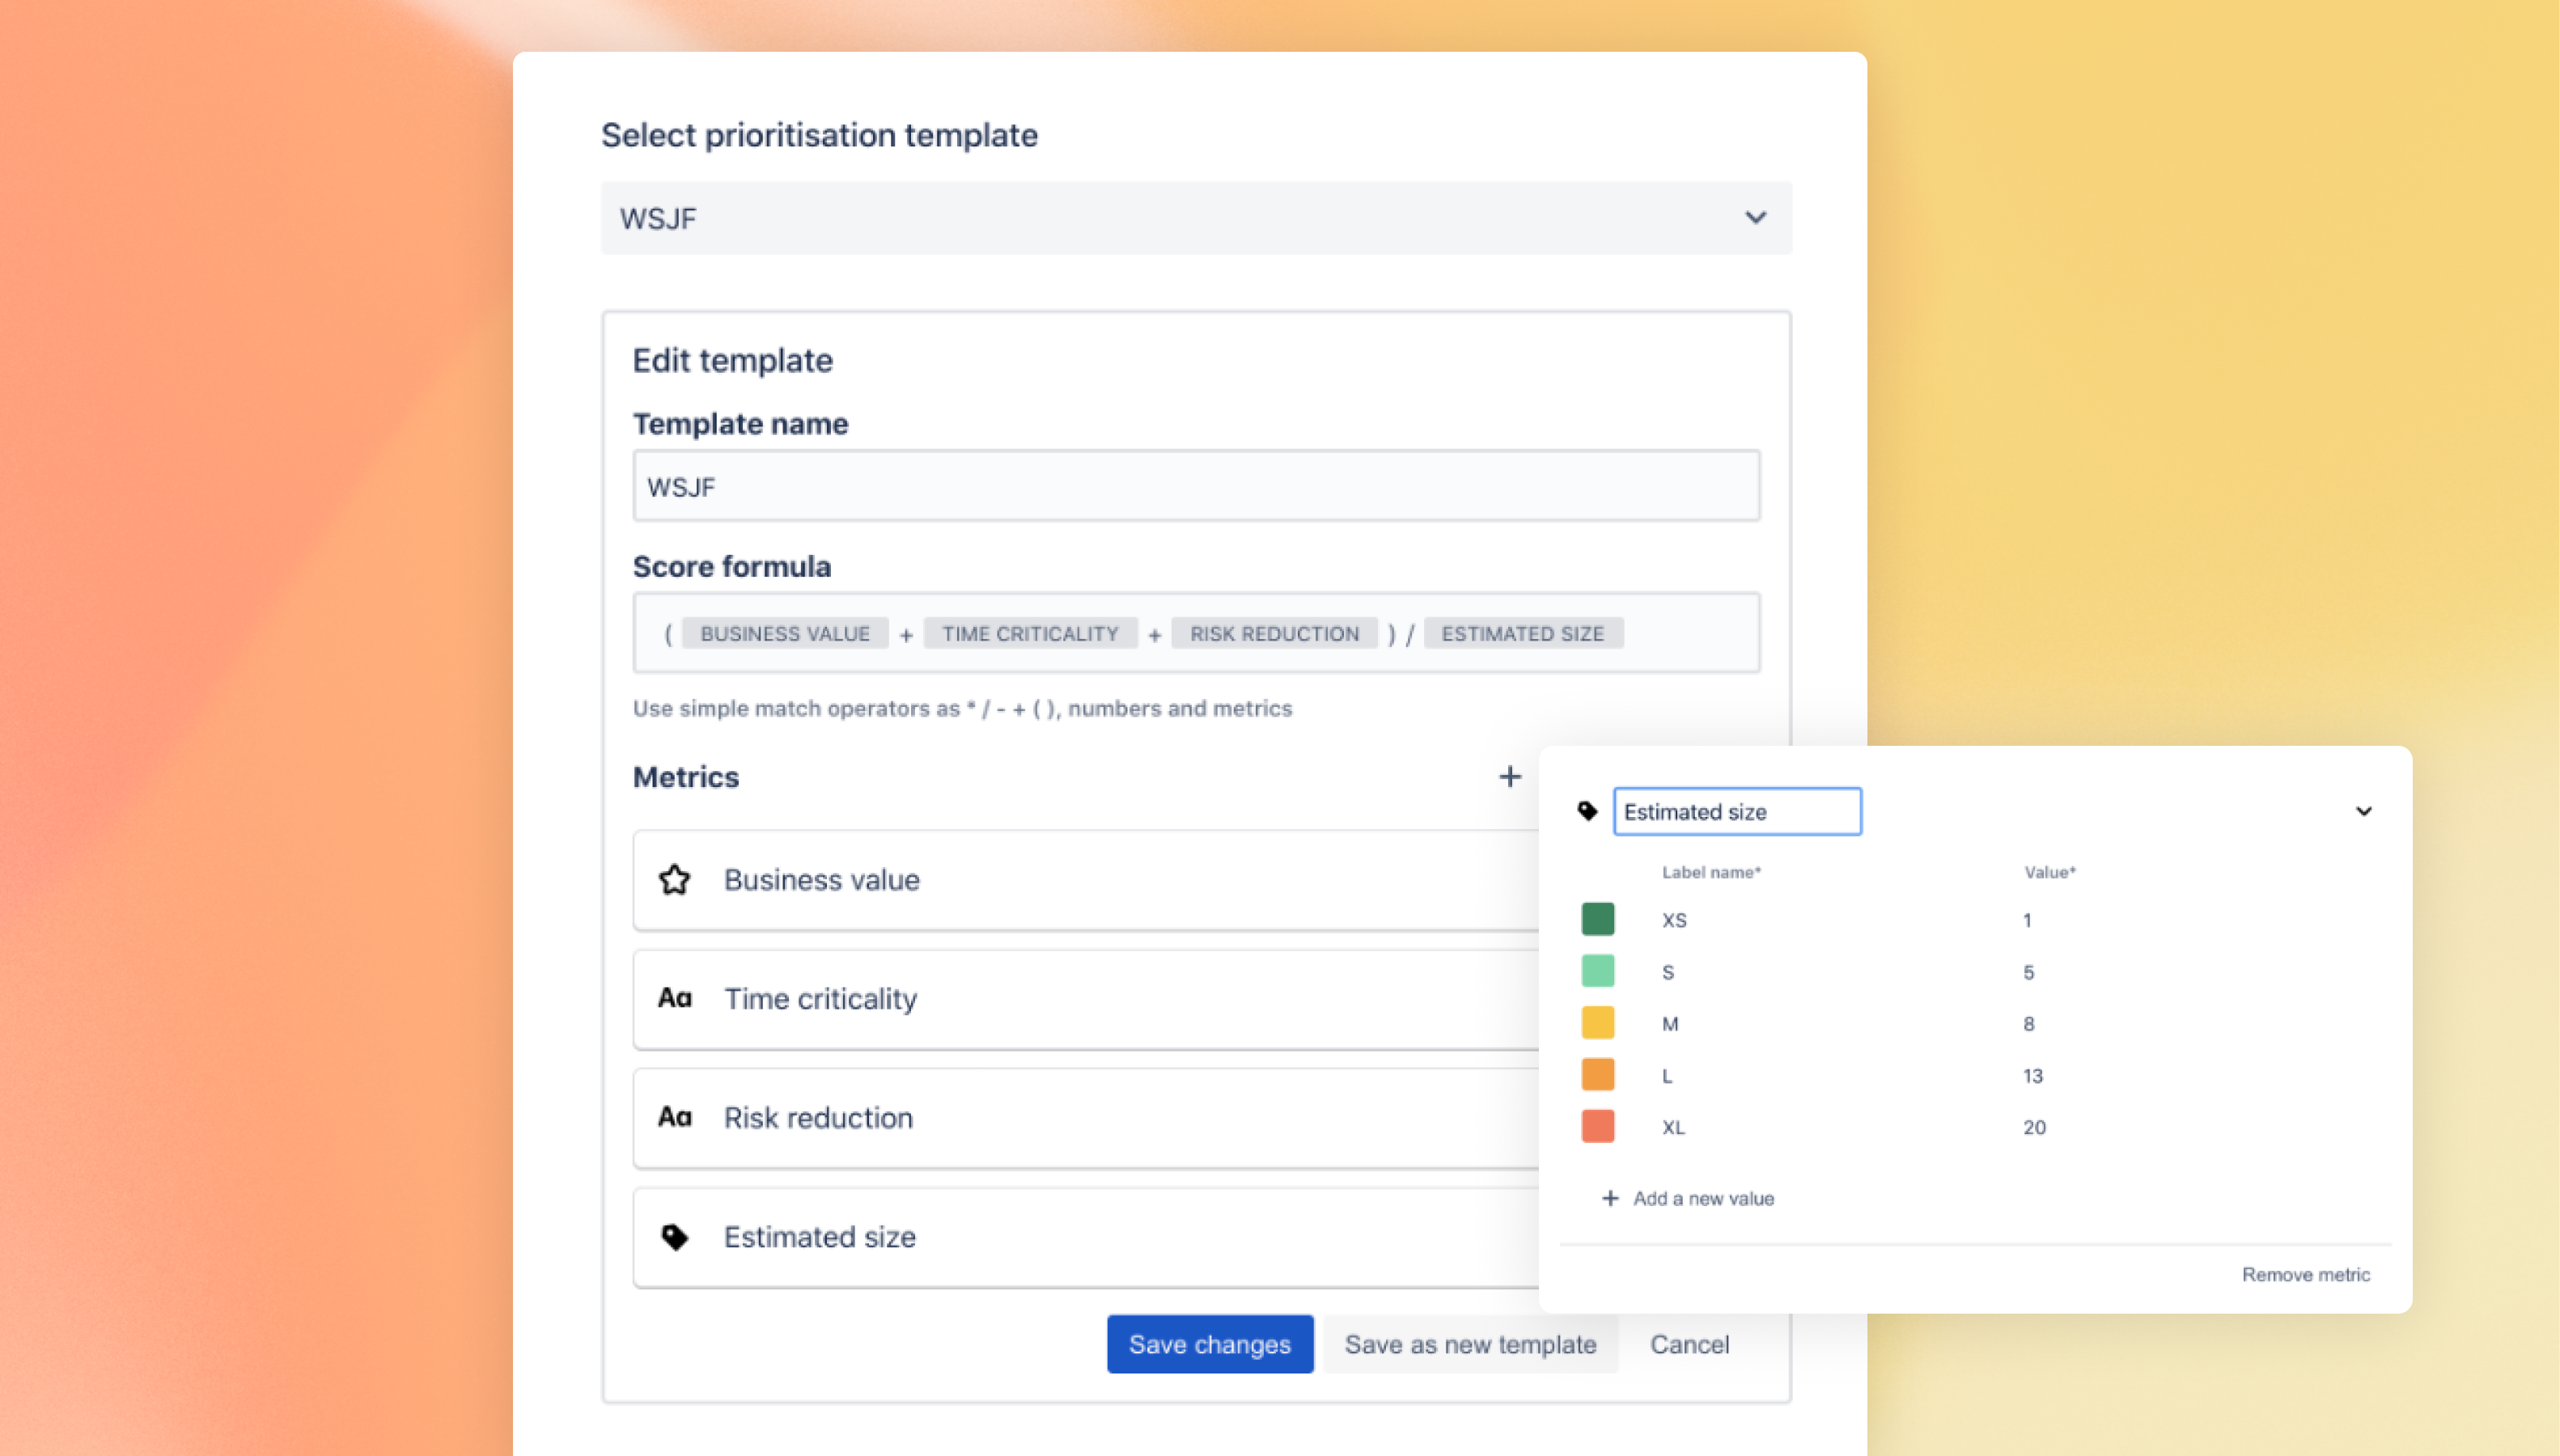2560x1456 pixels.
Task: Click the value 13 for label L
Action: (2033, 1076)
